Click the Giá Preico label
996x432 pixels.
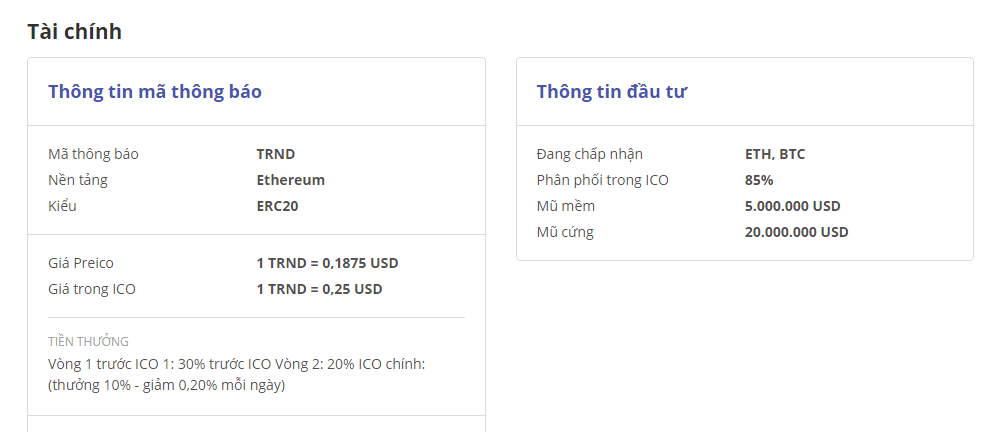coord(81,263)
